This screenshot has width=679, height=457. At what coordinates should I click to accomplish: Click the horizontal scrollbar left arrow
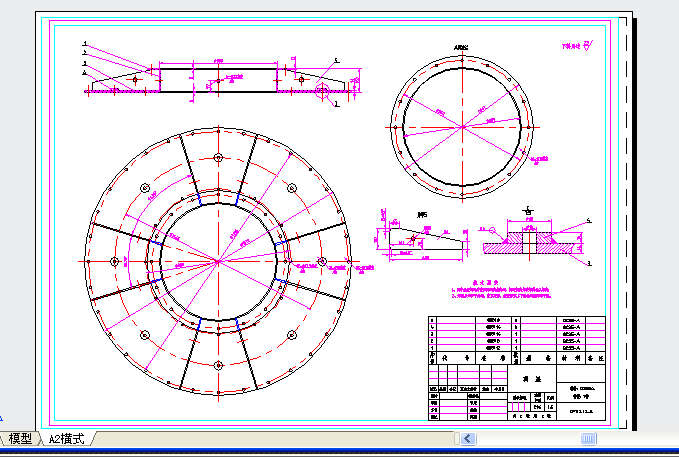click(468, 439)
